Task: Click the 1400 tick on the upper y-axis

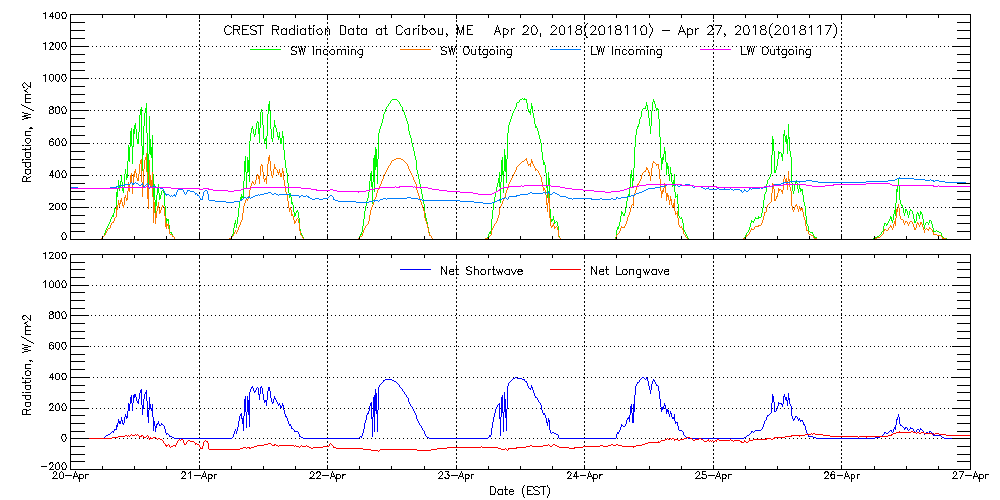Action: point(54,18)
